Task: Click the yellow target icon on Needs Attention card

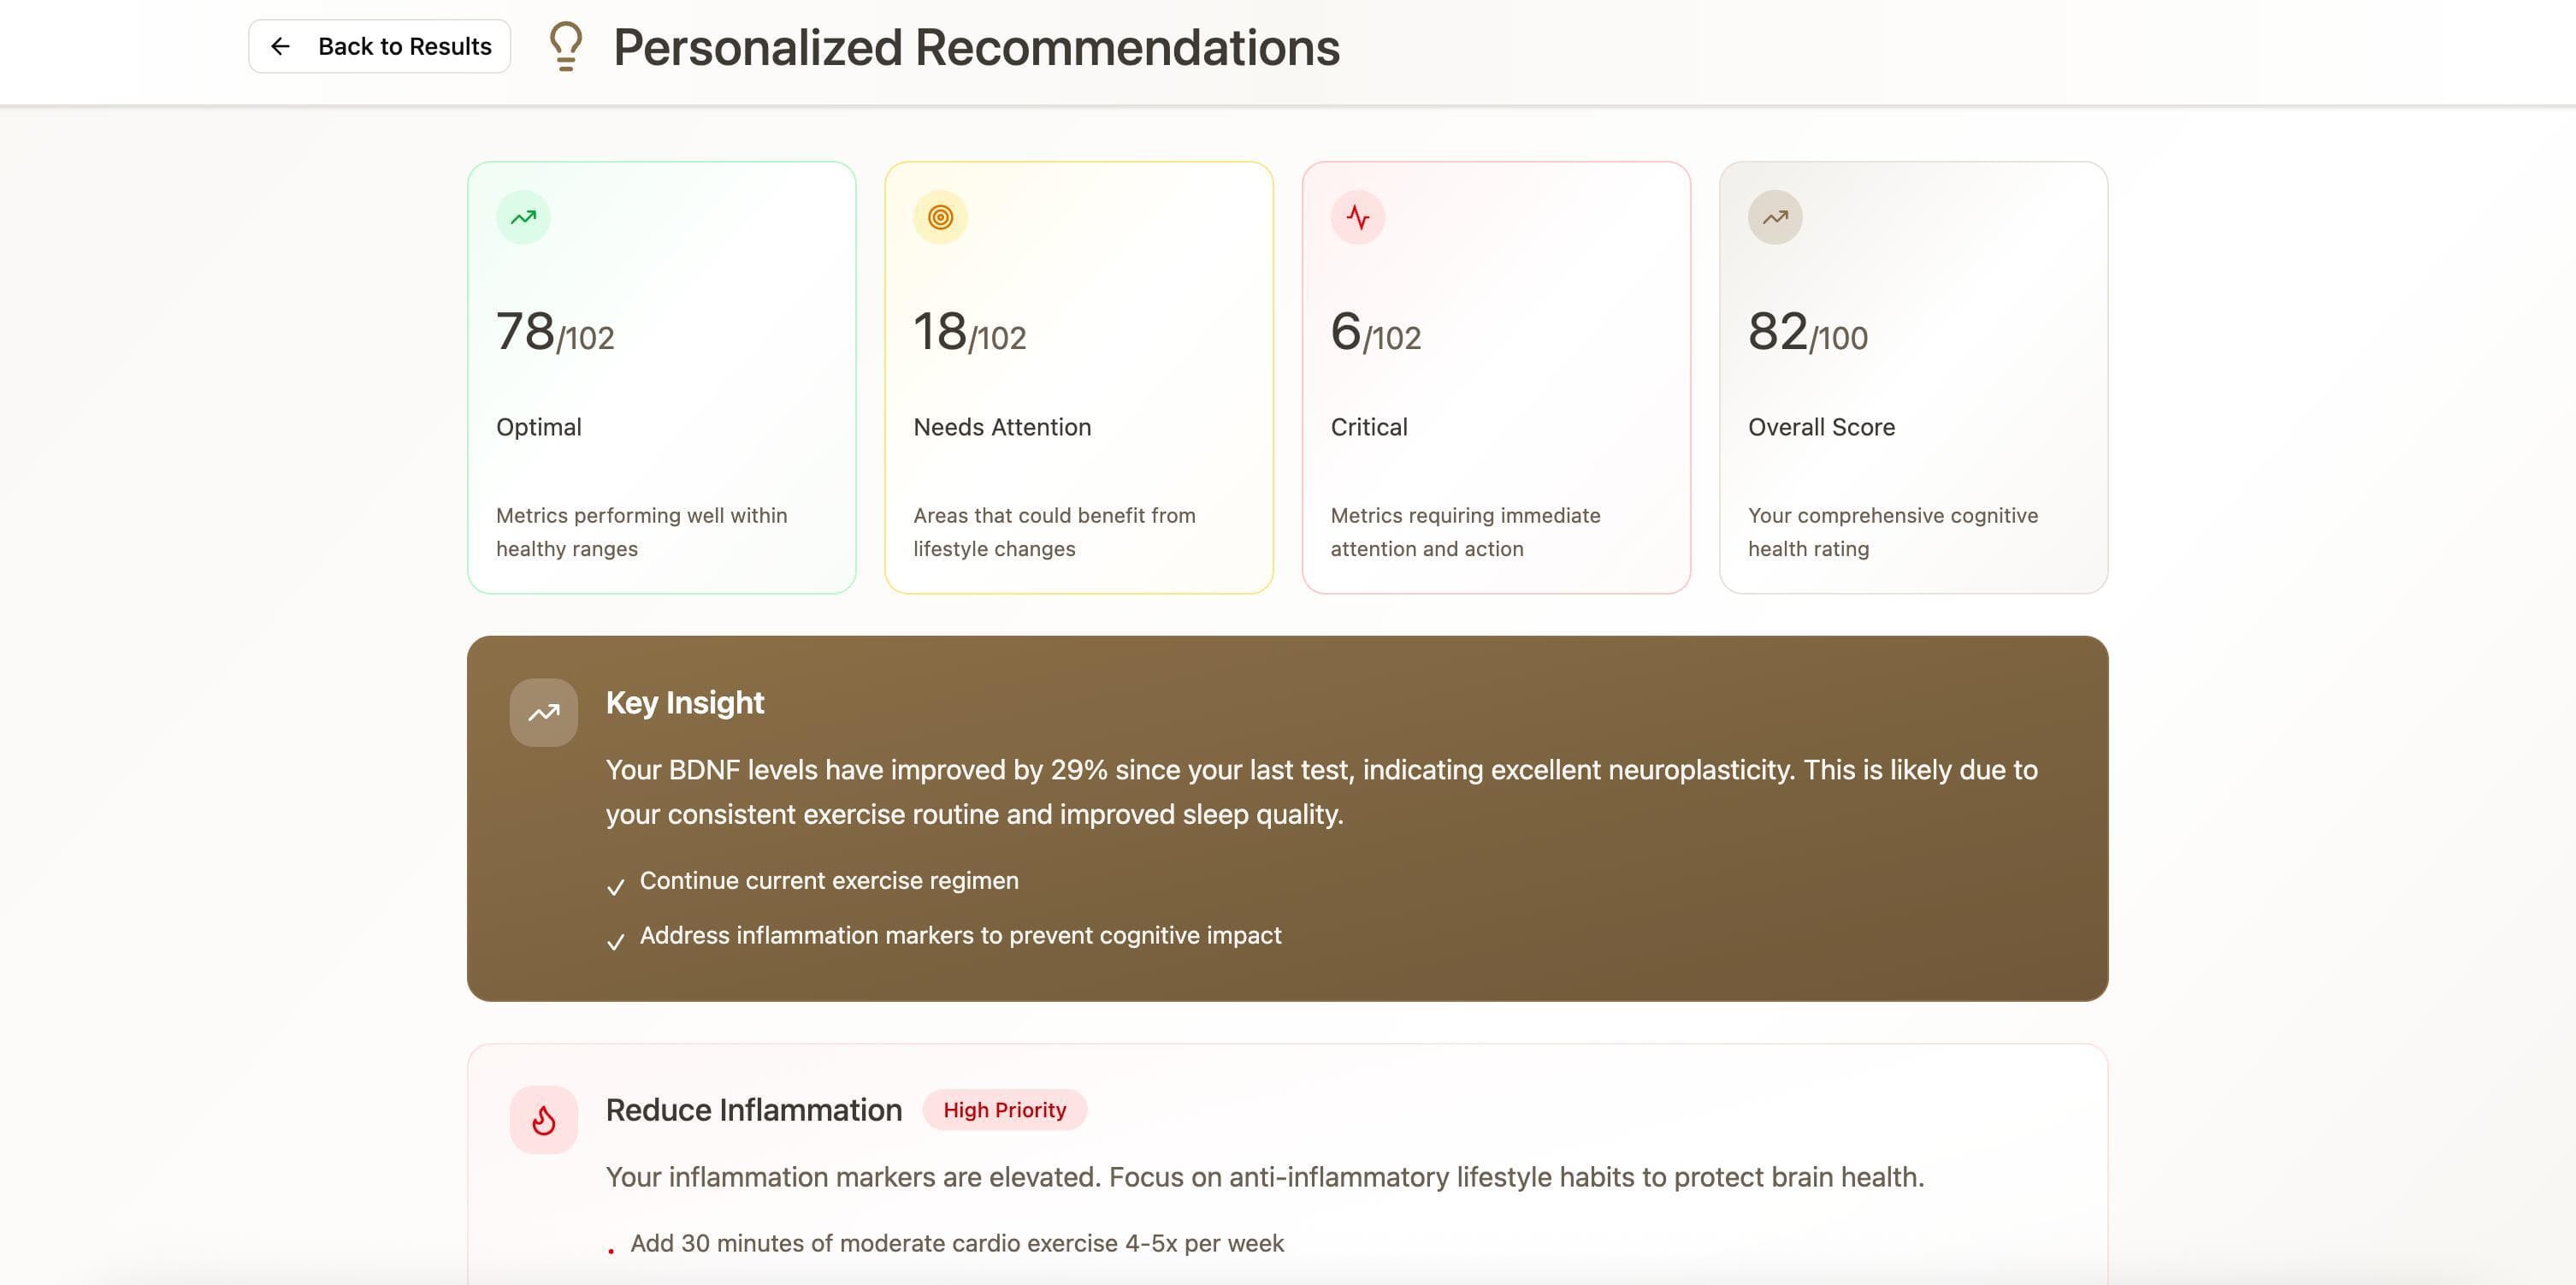Action: 939,216
